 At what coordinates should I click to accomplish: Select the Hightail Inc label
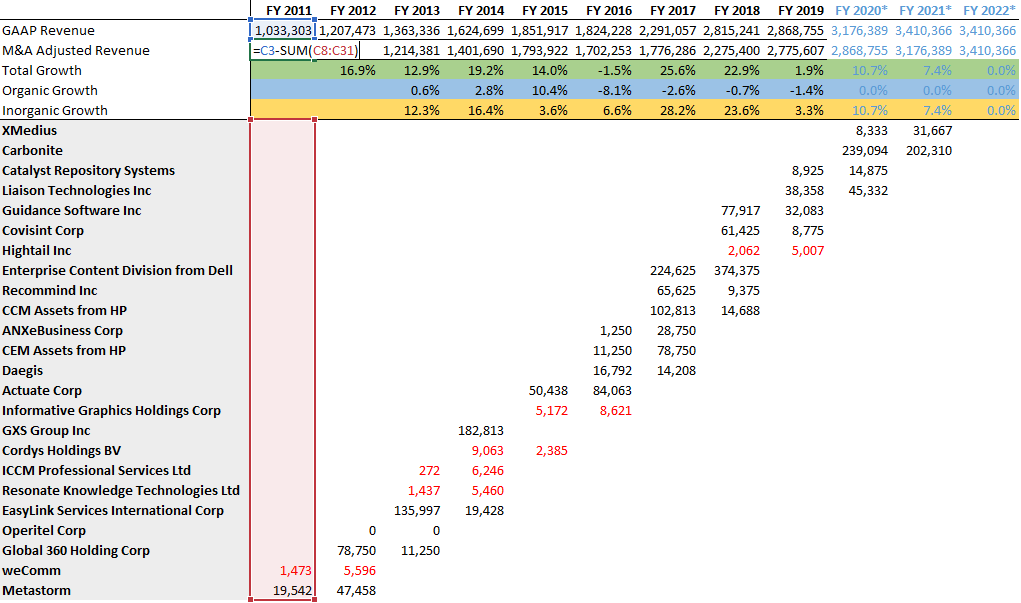[x=36, y=251]
